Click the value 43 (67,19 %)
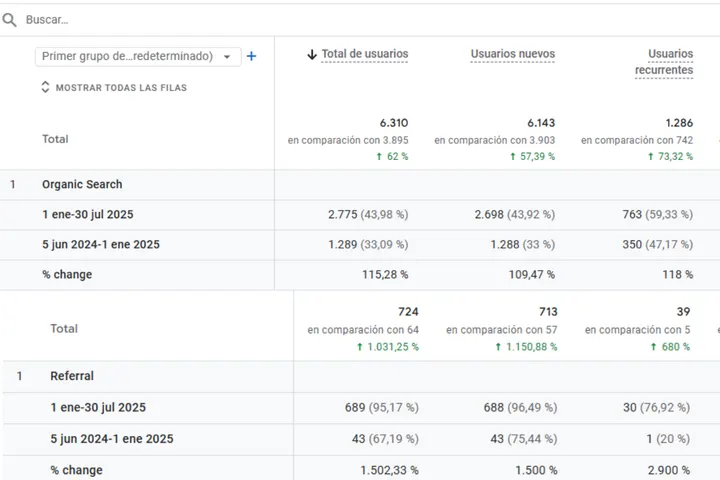 click(x=385, y=439)
